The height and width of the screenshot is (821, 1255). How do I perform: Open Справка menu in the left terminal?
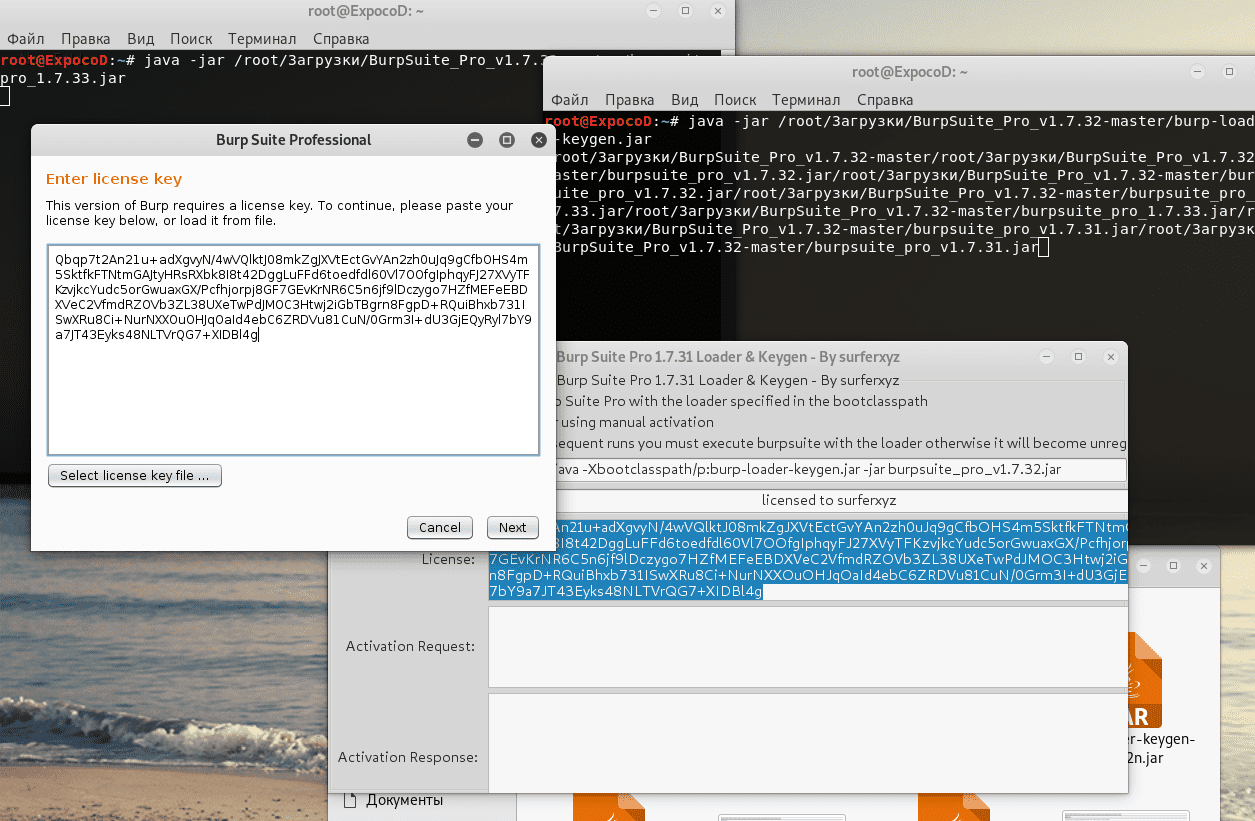tap(341, 39)
